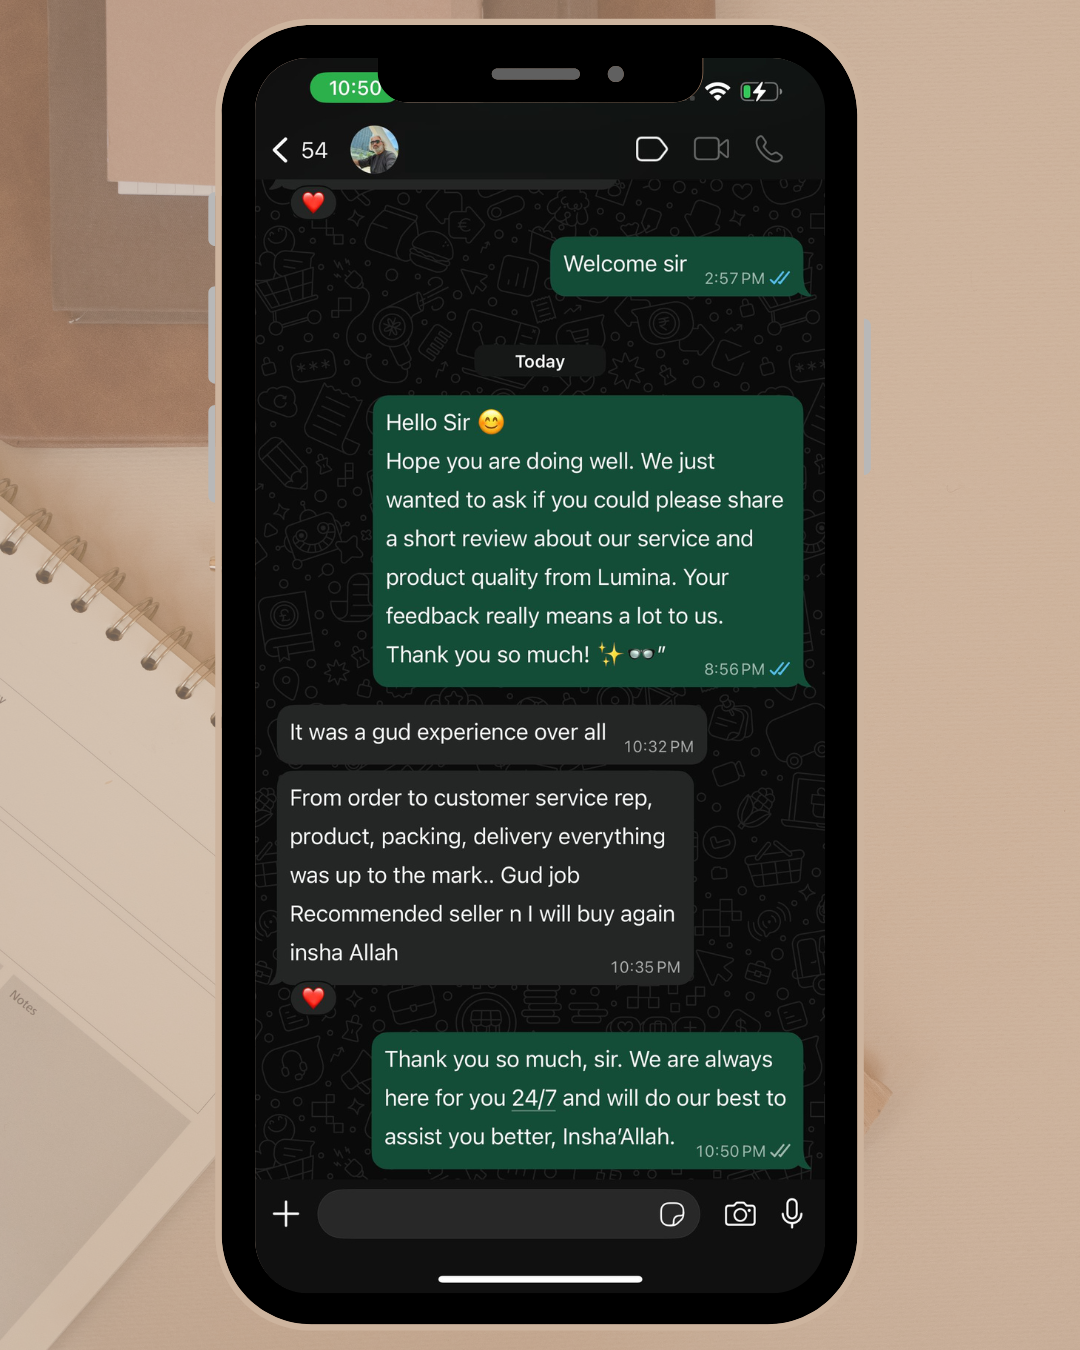This screenshot has width=1080, height=1350.
Task: Tap the Wi-Fi status icon
Action: pos(717,91)
